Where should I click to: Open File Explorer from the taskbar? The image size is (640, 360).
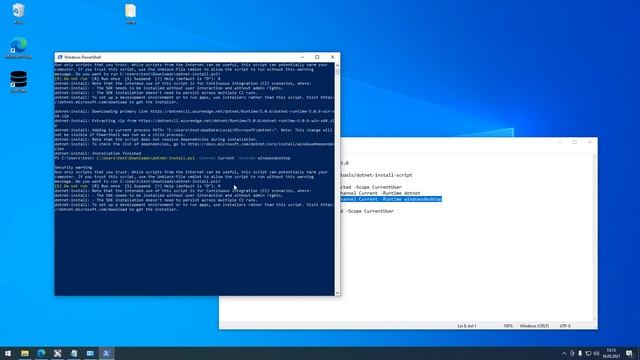coord(25,353)
